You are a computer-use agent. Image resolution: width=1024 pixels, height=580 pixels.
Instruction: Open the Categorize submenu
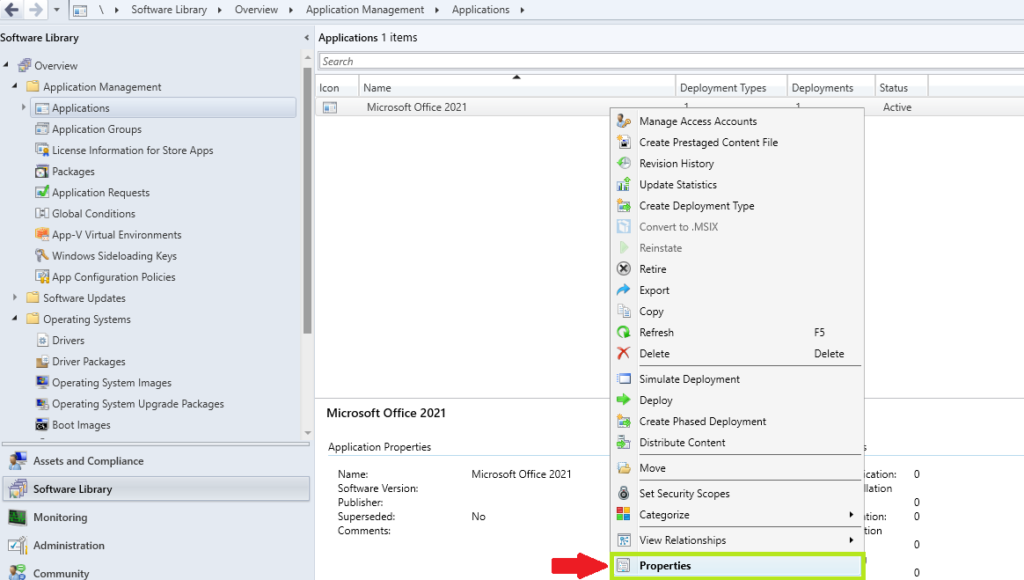click(x=737, y=514)
